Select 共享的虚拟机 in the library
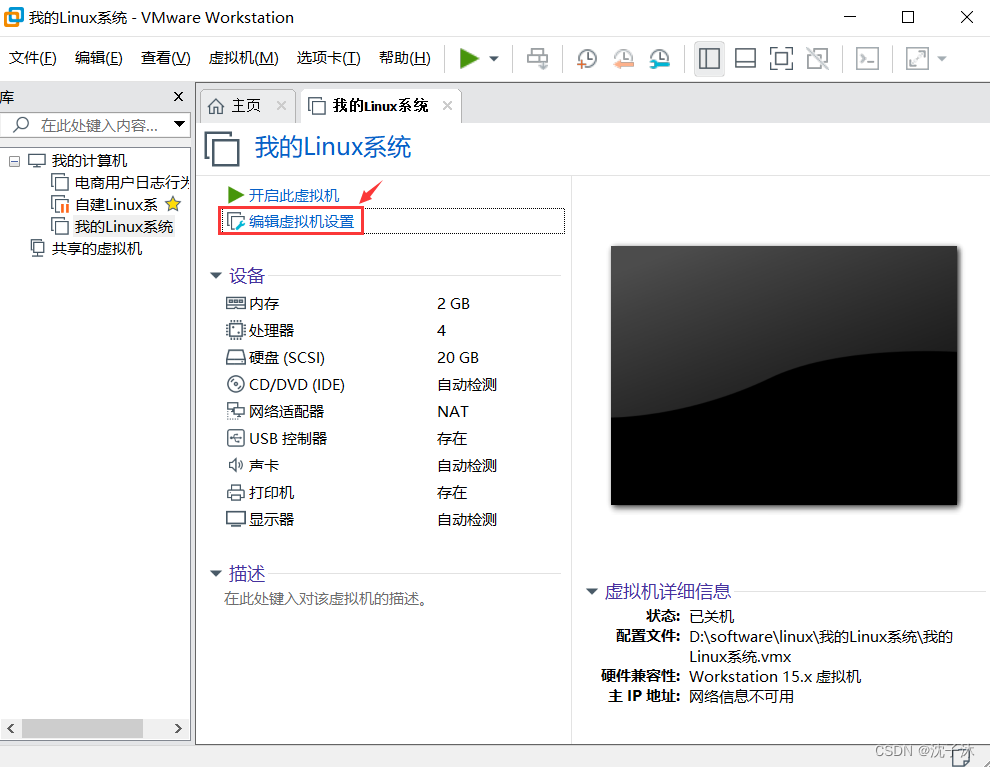Viewport: 990px width, 767px height. (97, 249)
